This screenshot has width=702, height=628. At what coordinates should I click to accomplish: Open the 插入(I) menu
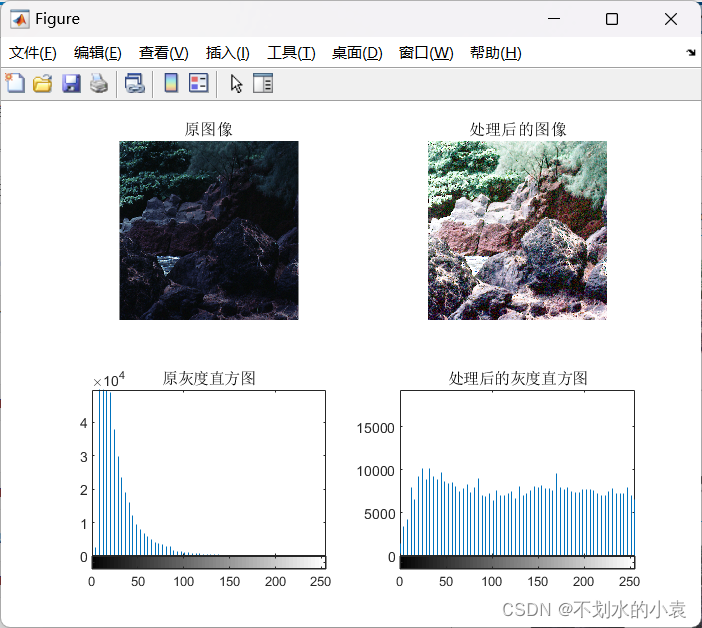[x=227, y=53]
